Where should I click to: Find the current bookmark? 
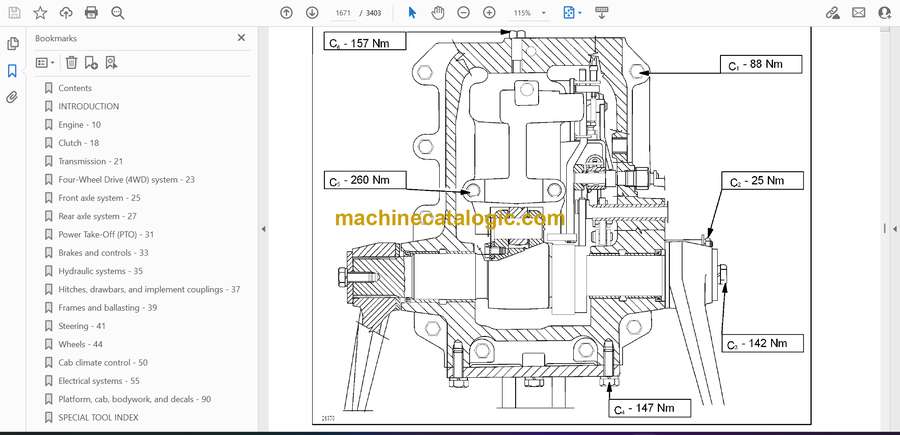pos(111,63)
